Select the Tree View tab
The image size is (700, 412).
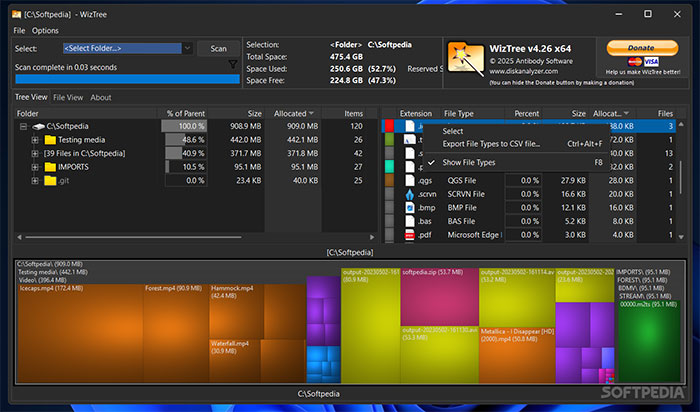tap(31, 97)
